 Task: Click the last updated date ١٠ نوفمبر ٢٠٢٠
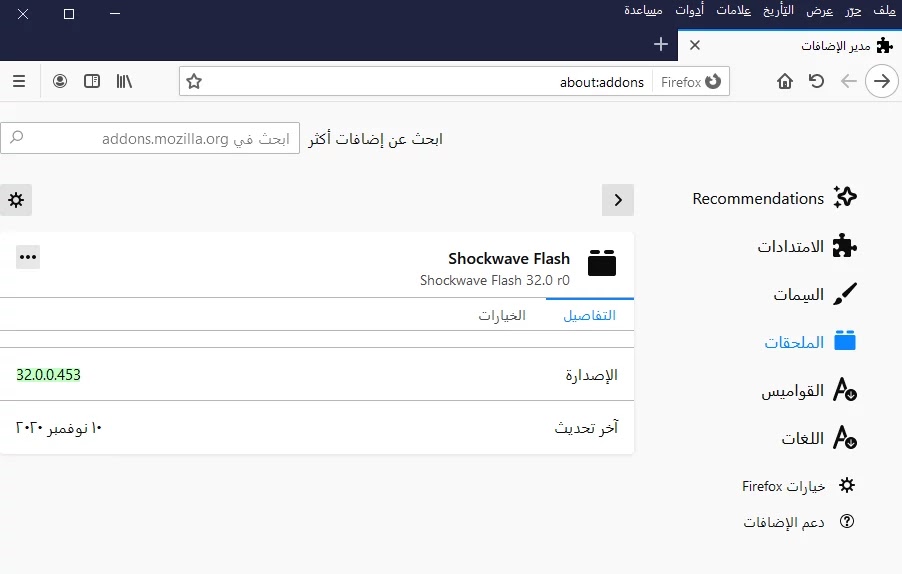coord(59,428)
